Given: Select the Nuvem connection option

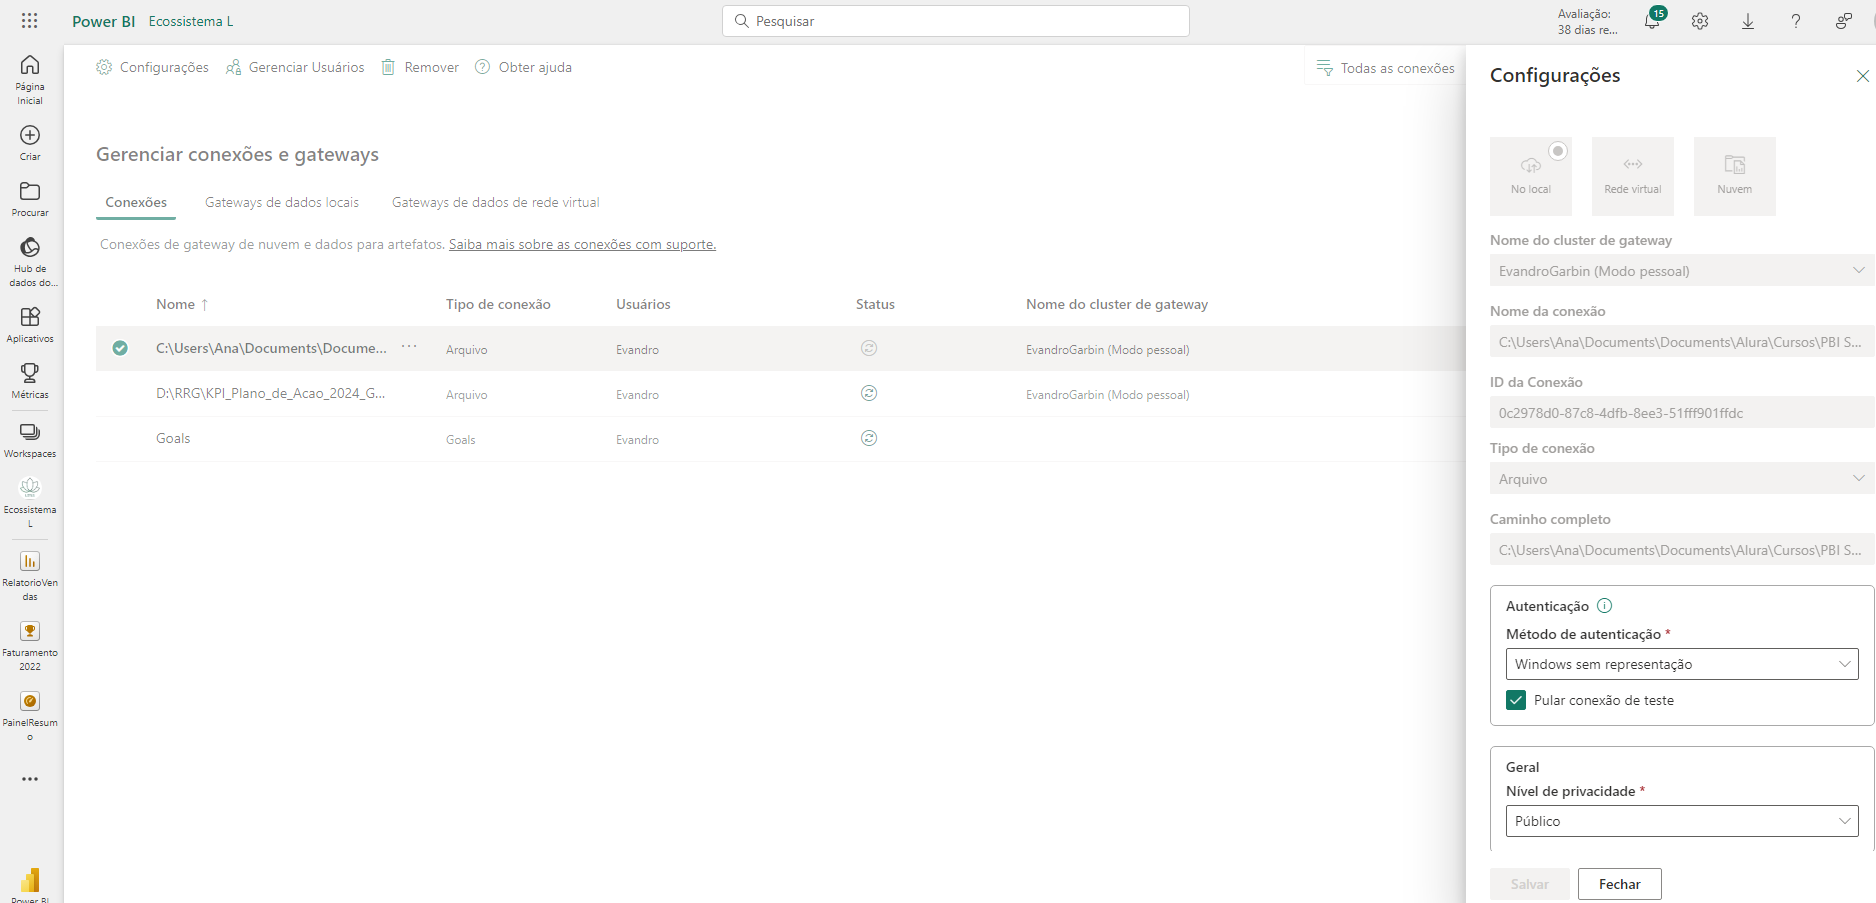Looking at the screenshot, I should click(x=1735, y=176).
